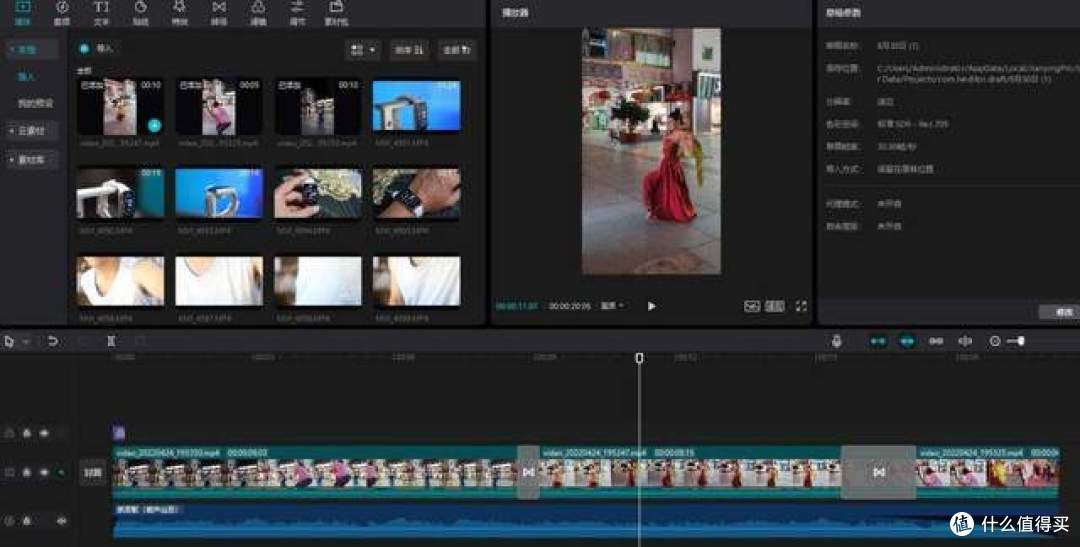
Task: Open the 音频 audio tab
Action: 62,12
